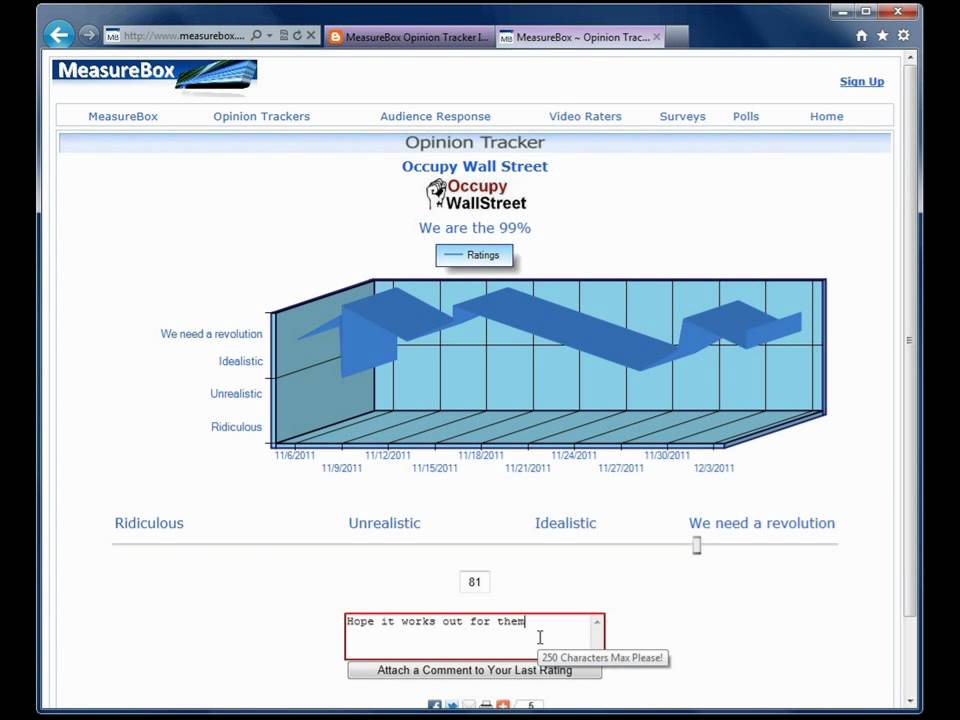Open the Video Raters menu item
This screenshot has height=720, width=960.
click(585, 116)
